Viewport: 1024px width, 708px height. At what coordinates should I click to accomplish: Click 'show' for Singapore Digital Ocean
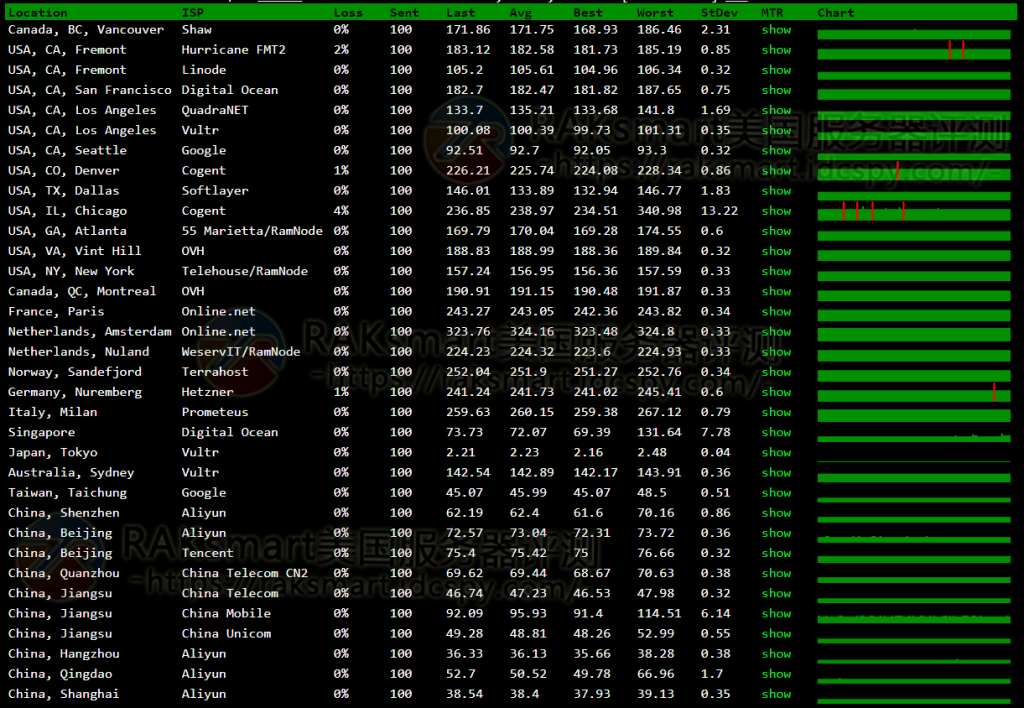(776, 432)
